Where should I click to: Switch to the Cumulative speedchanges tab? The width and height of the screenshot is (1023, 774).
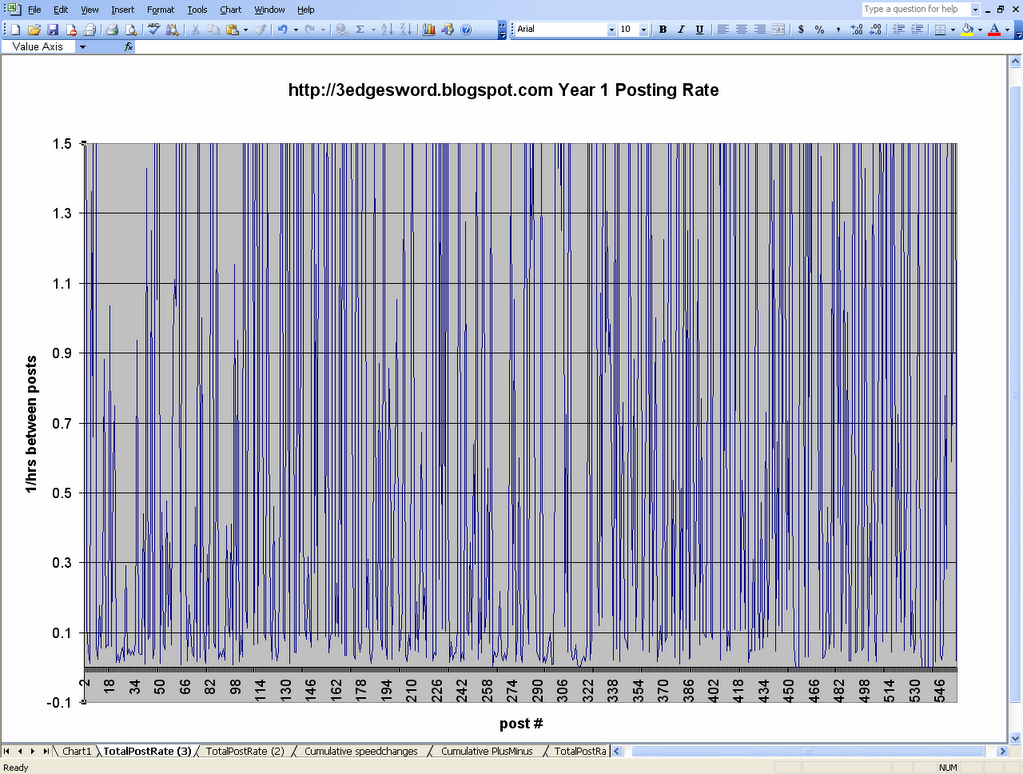click(361, 751)
